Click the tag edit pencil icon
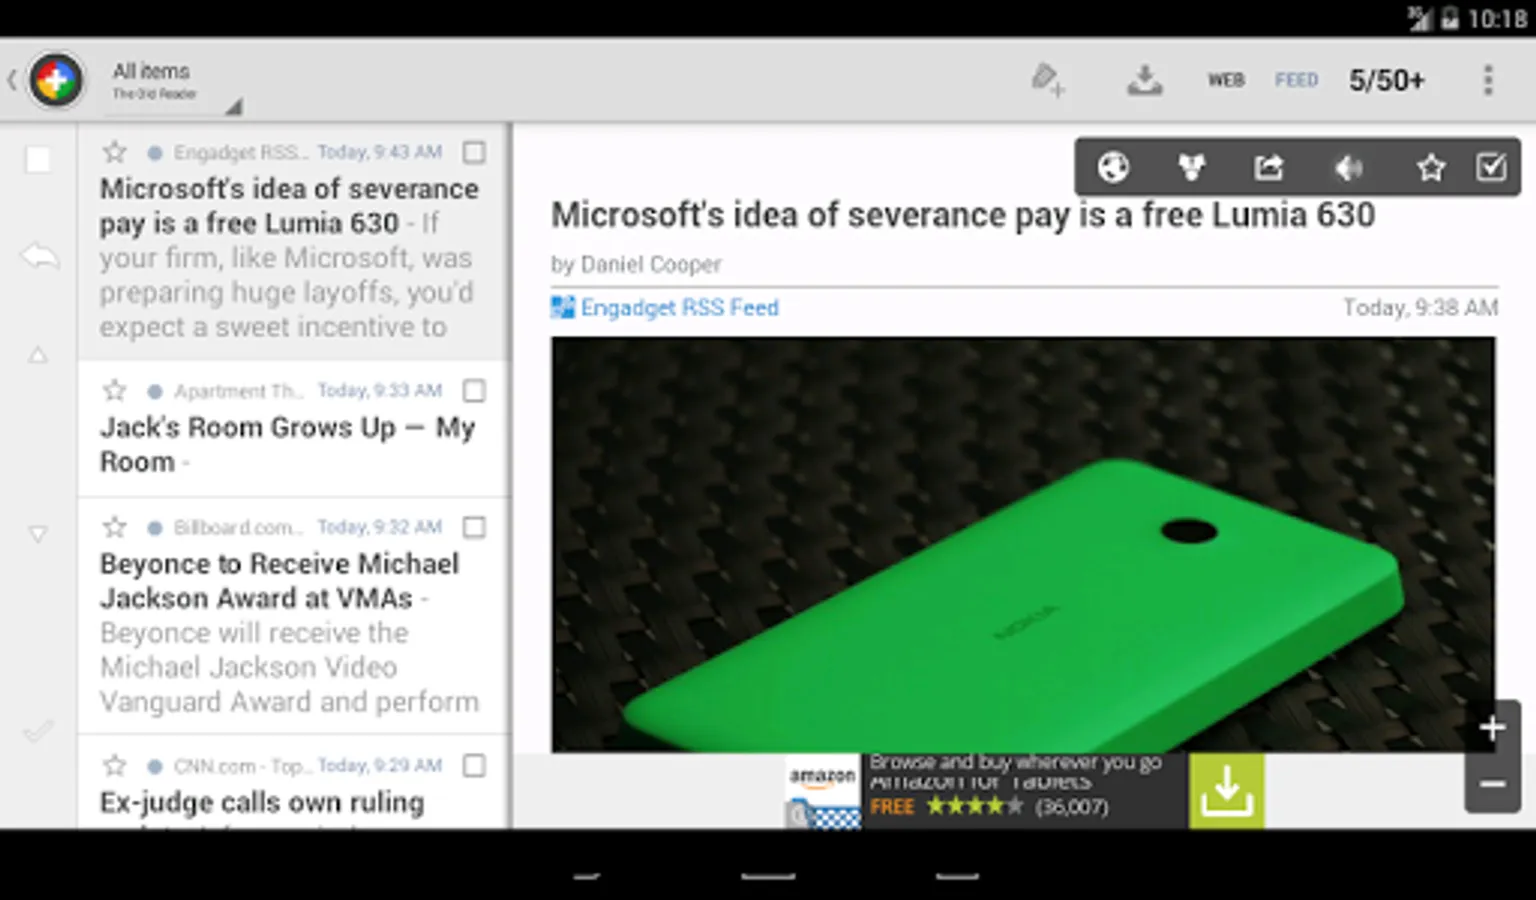Screen dimensions: 1536x900 pos(1047,79)
